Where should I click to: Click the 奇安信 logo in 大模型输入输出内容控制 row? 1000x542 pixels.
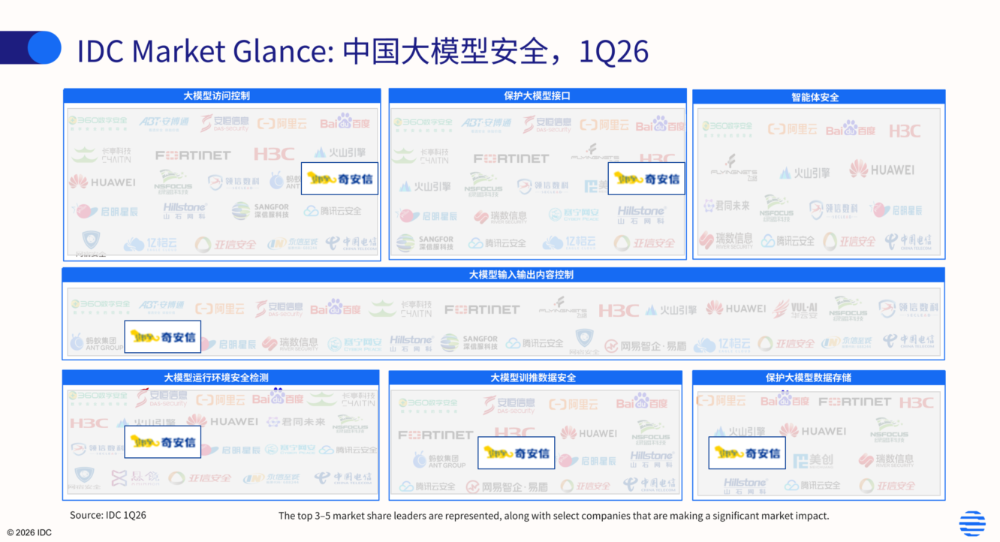(x=163, y=337)
